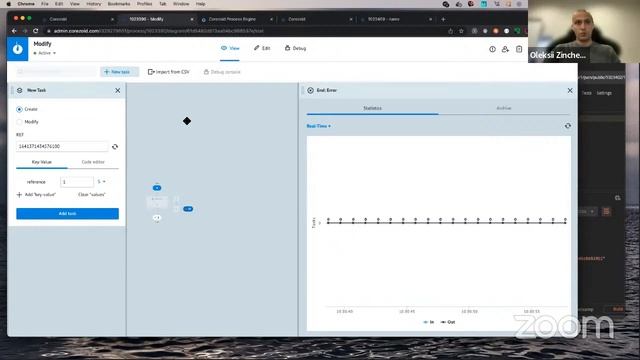Click the End: Error node header icon
Viewport: 640px width, 360px height.
pyautogui.click(x=310, y=90)
